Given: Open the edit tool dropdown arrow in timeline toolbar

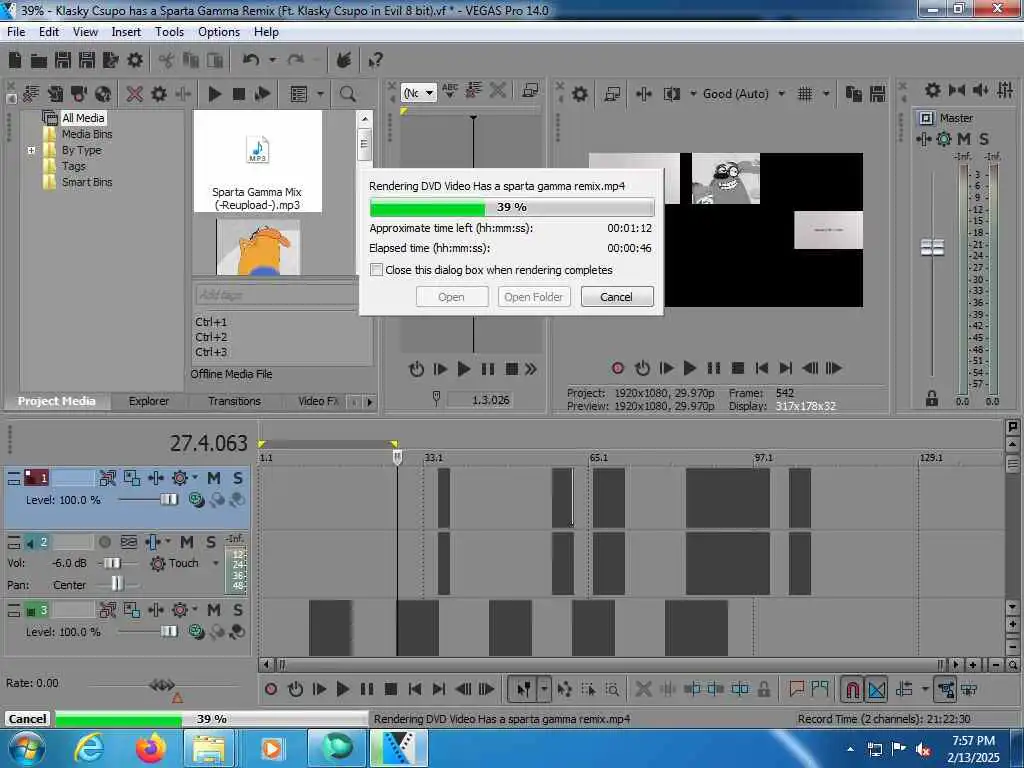Looking at the screenshot, I should (544, 689).
